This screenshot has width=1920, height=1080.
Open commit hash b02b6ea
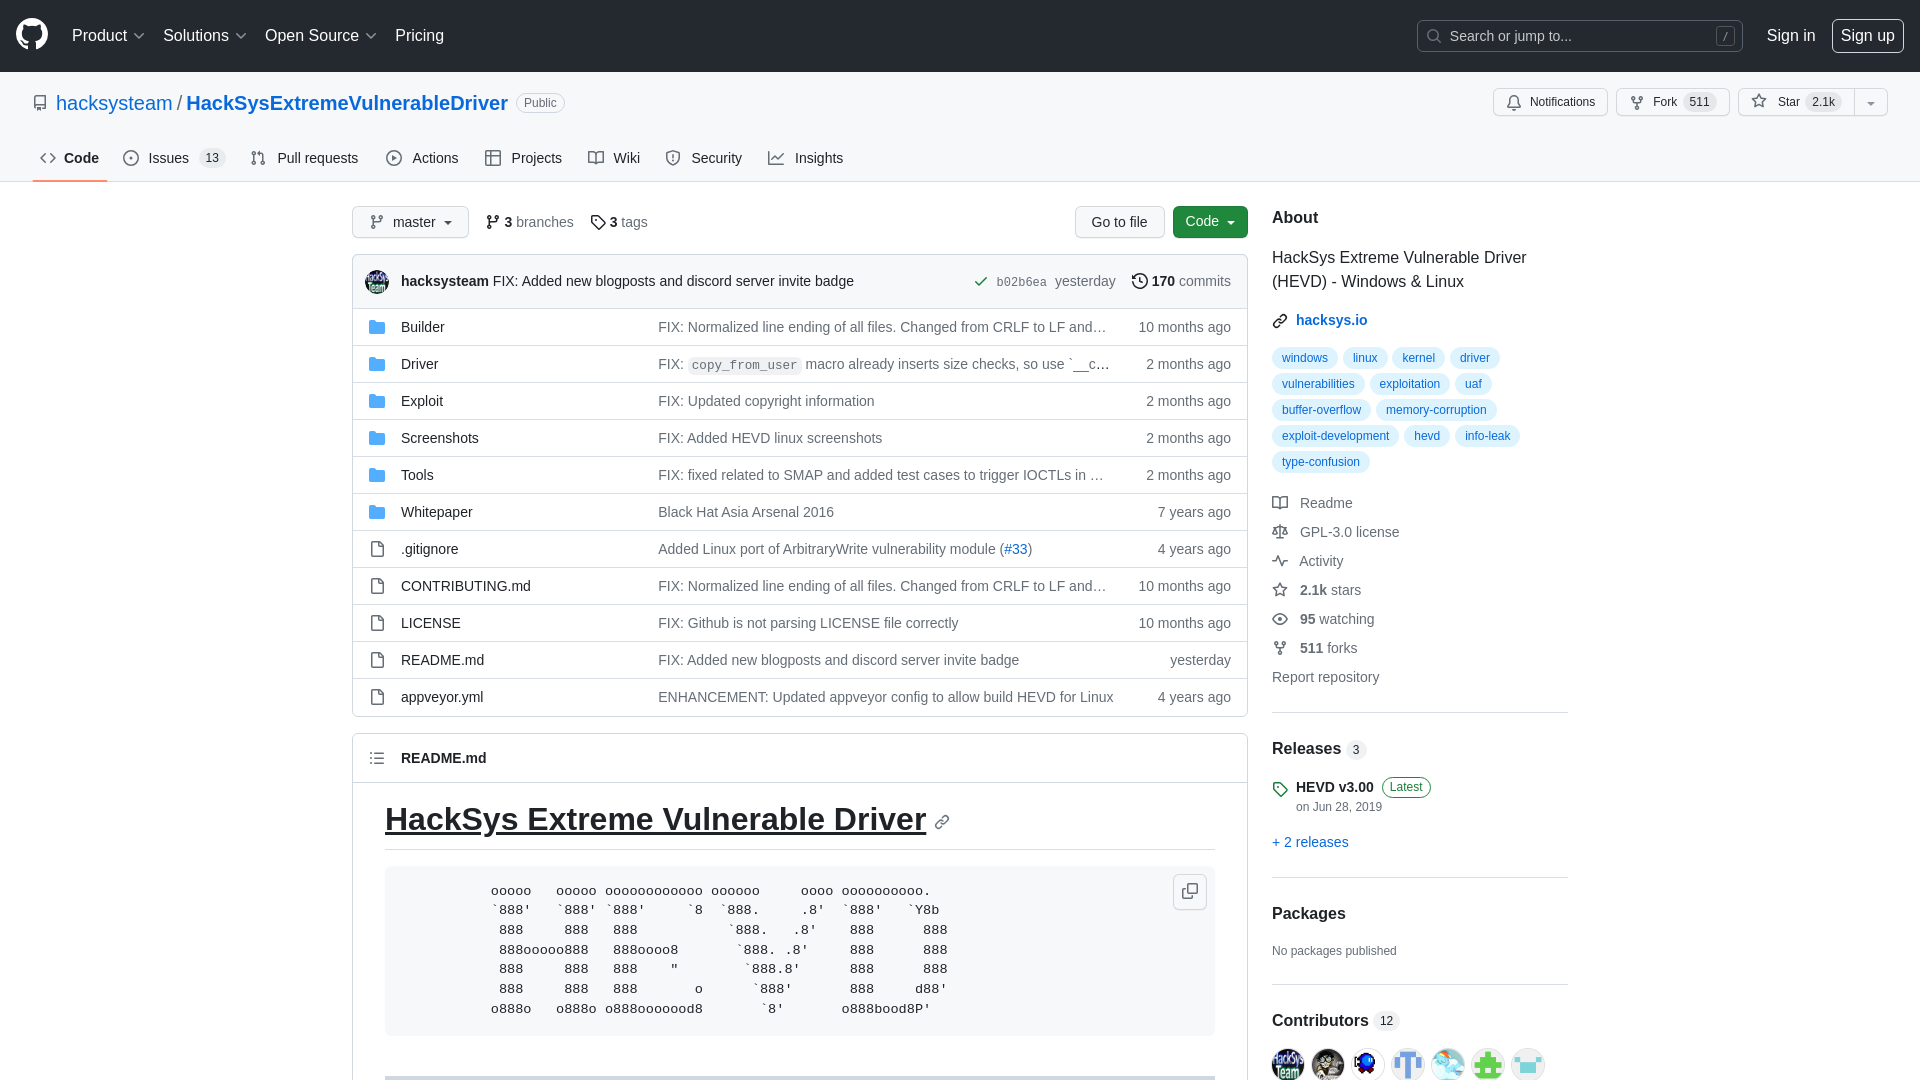1021,282
